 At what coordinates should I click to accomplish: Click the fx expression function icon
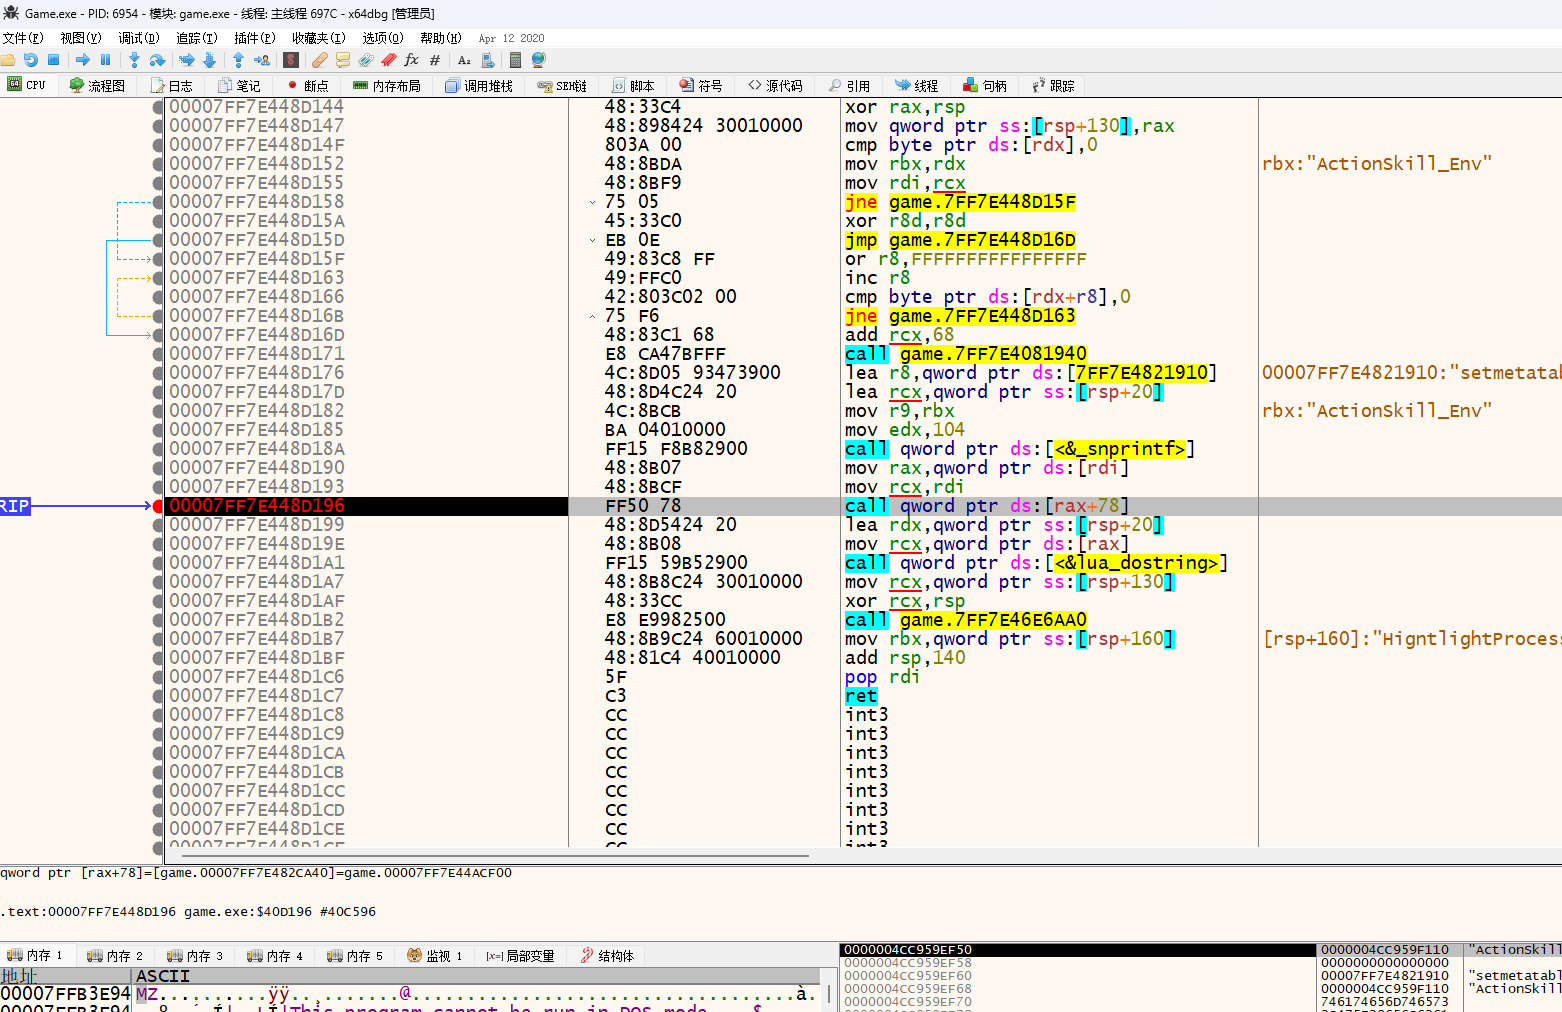[x=412, y=61]
